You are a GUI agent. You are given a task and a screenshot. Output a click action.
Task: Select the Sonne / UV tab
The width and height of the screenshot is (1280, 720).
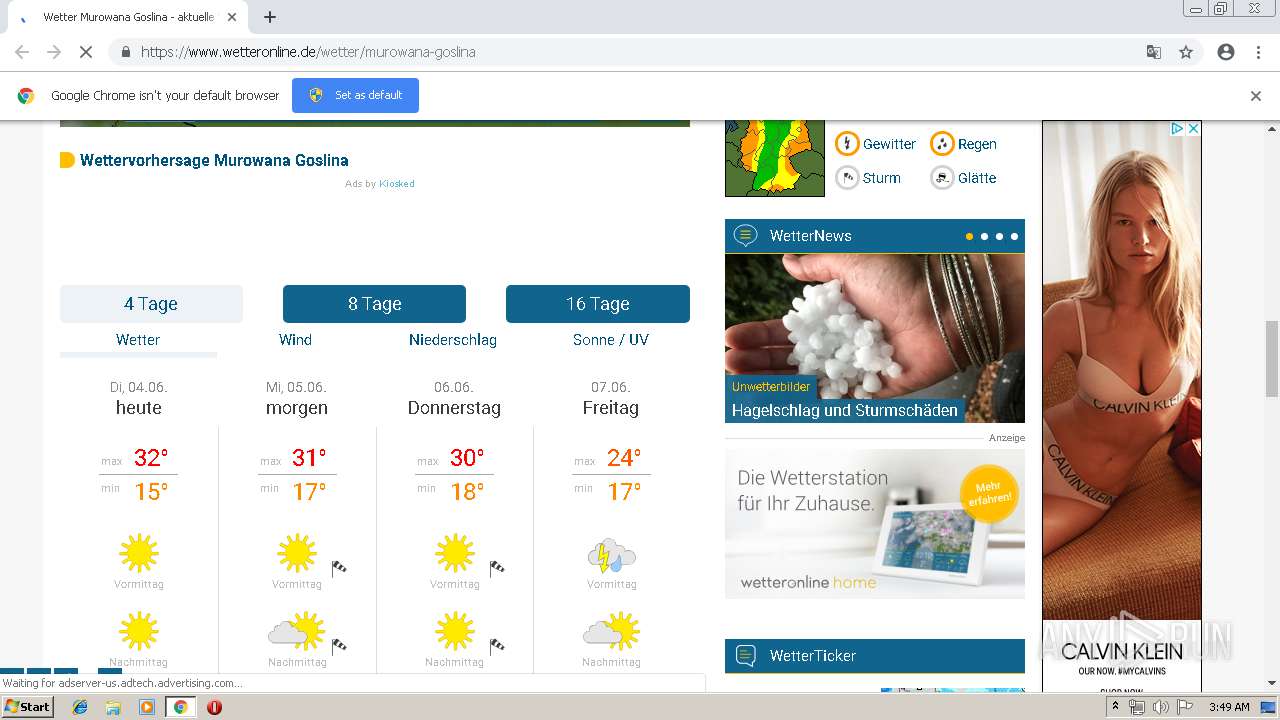coord(611,340)
